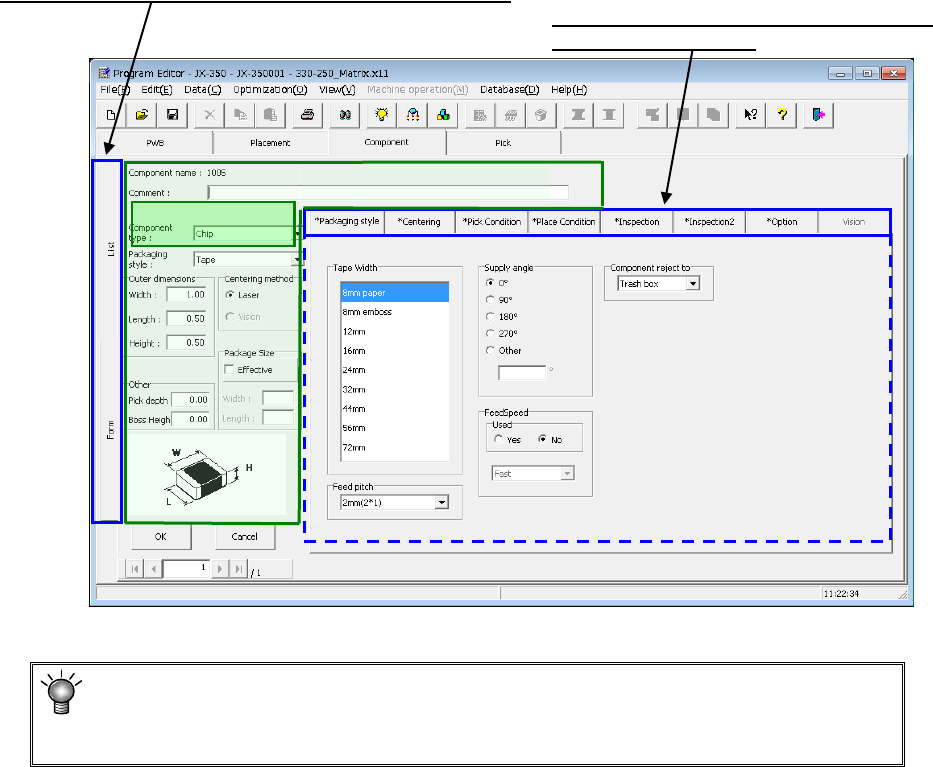
Task: Select 12mm in Tape Width list
Action: (x=352, y=332)
